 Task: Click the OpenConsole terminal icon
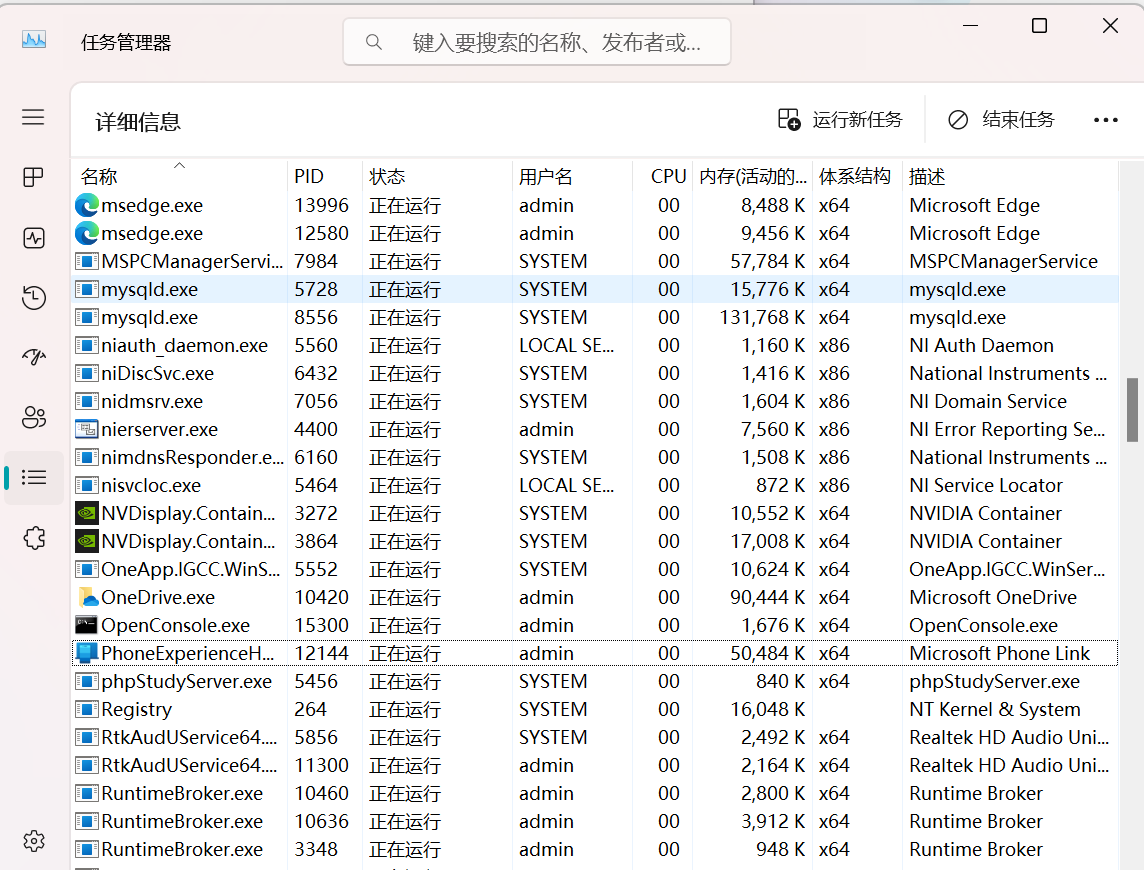[x=87, y=625]
